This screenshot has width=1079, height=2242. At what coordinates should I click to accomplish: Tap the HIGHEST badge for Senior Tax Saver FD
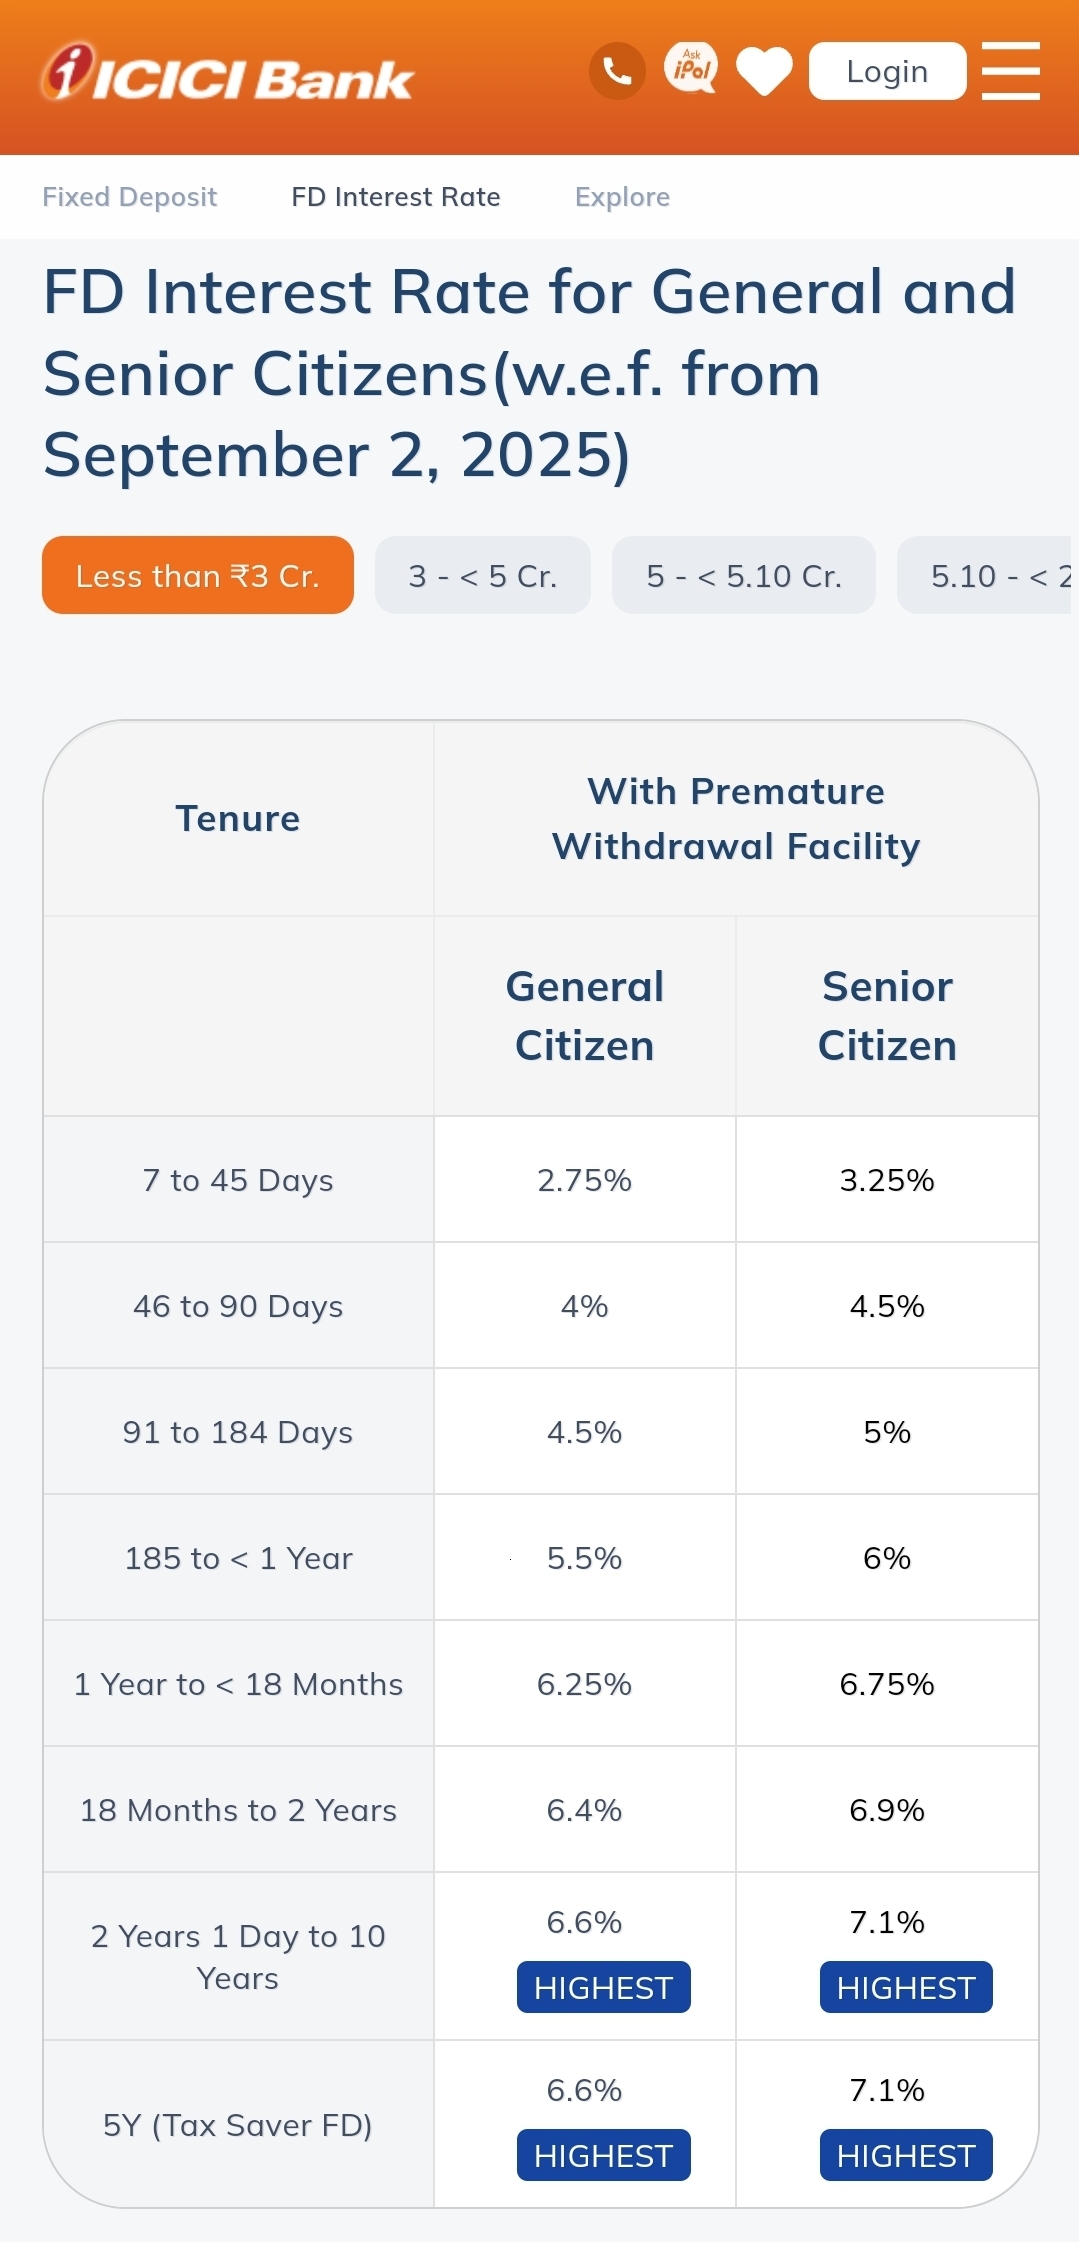(906, 2155)
